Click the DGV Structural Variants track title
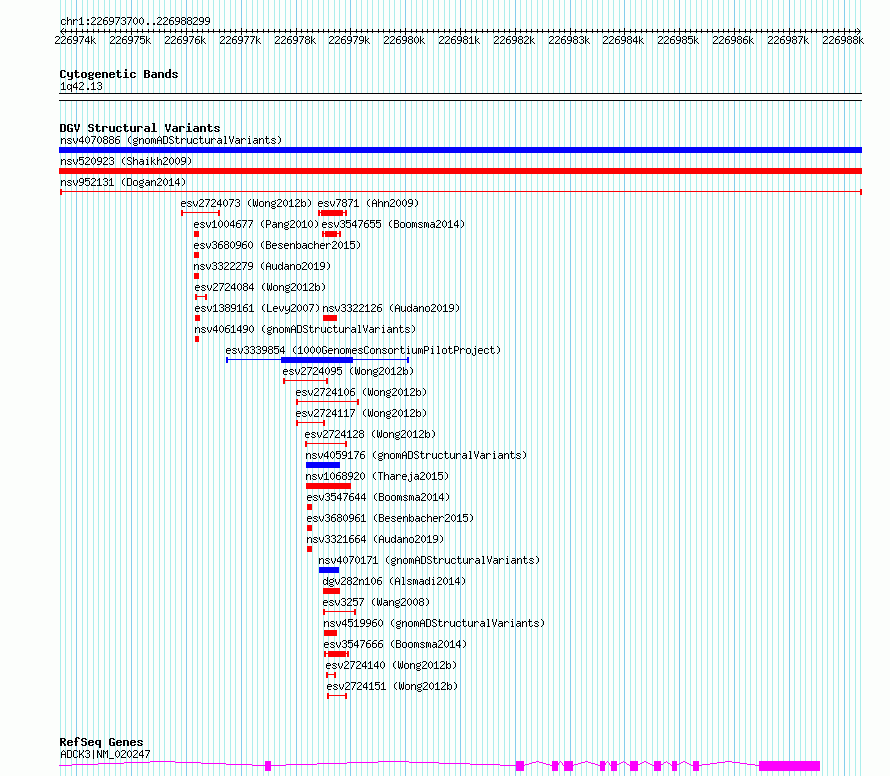The height and width of the screenshot is (776, 890). coord(140,128)
